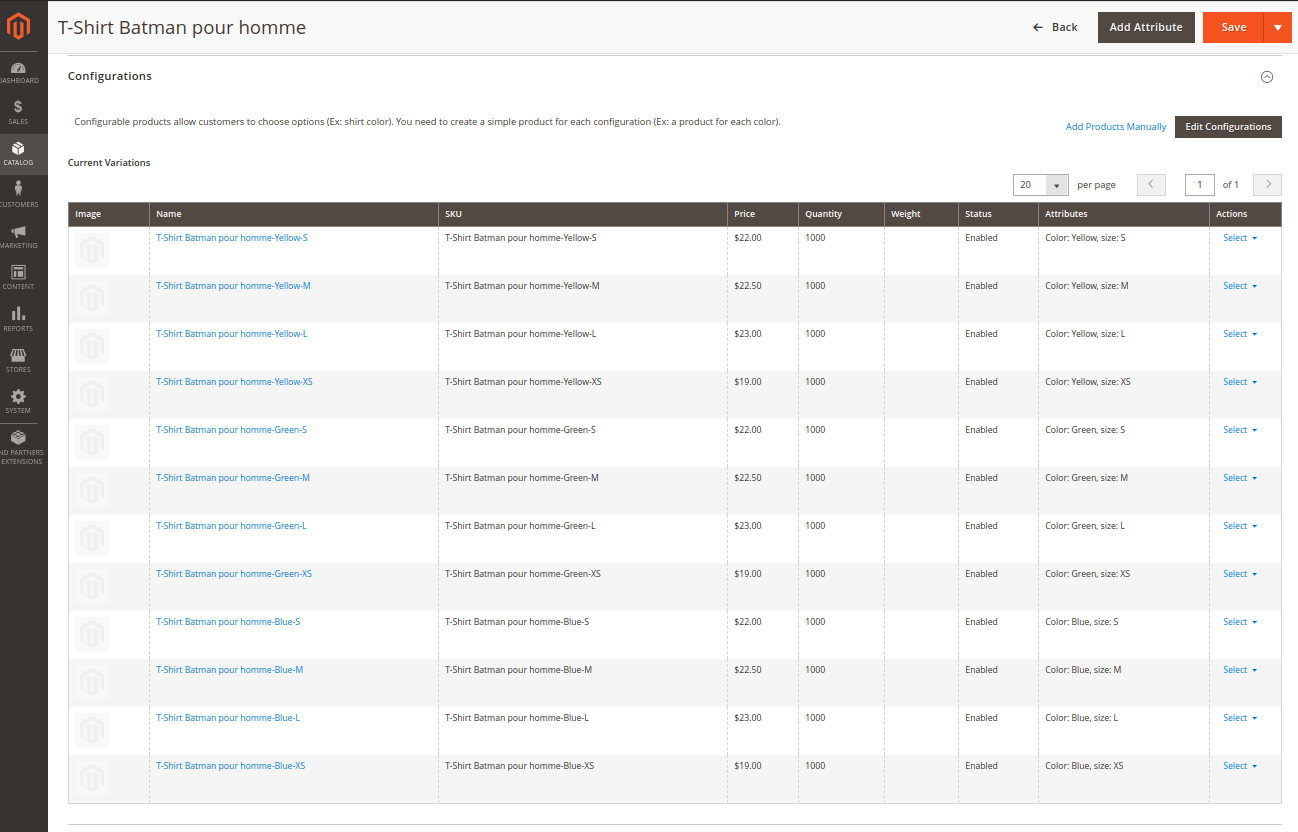Click the $19.00 price of Green-XS
The image size is (1298, 832).
tap(747, 574)
